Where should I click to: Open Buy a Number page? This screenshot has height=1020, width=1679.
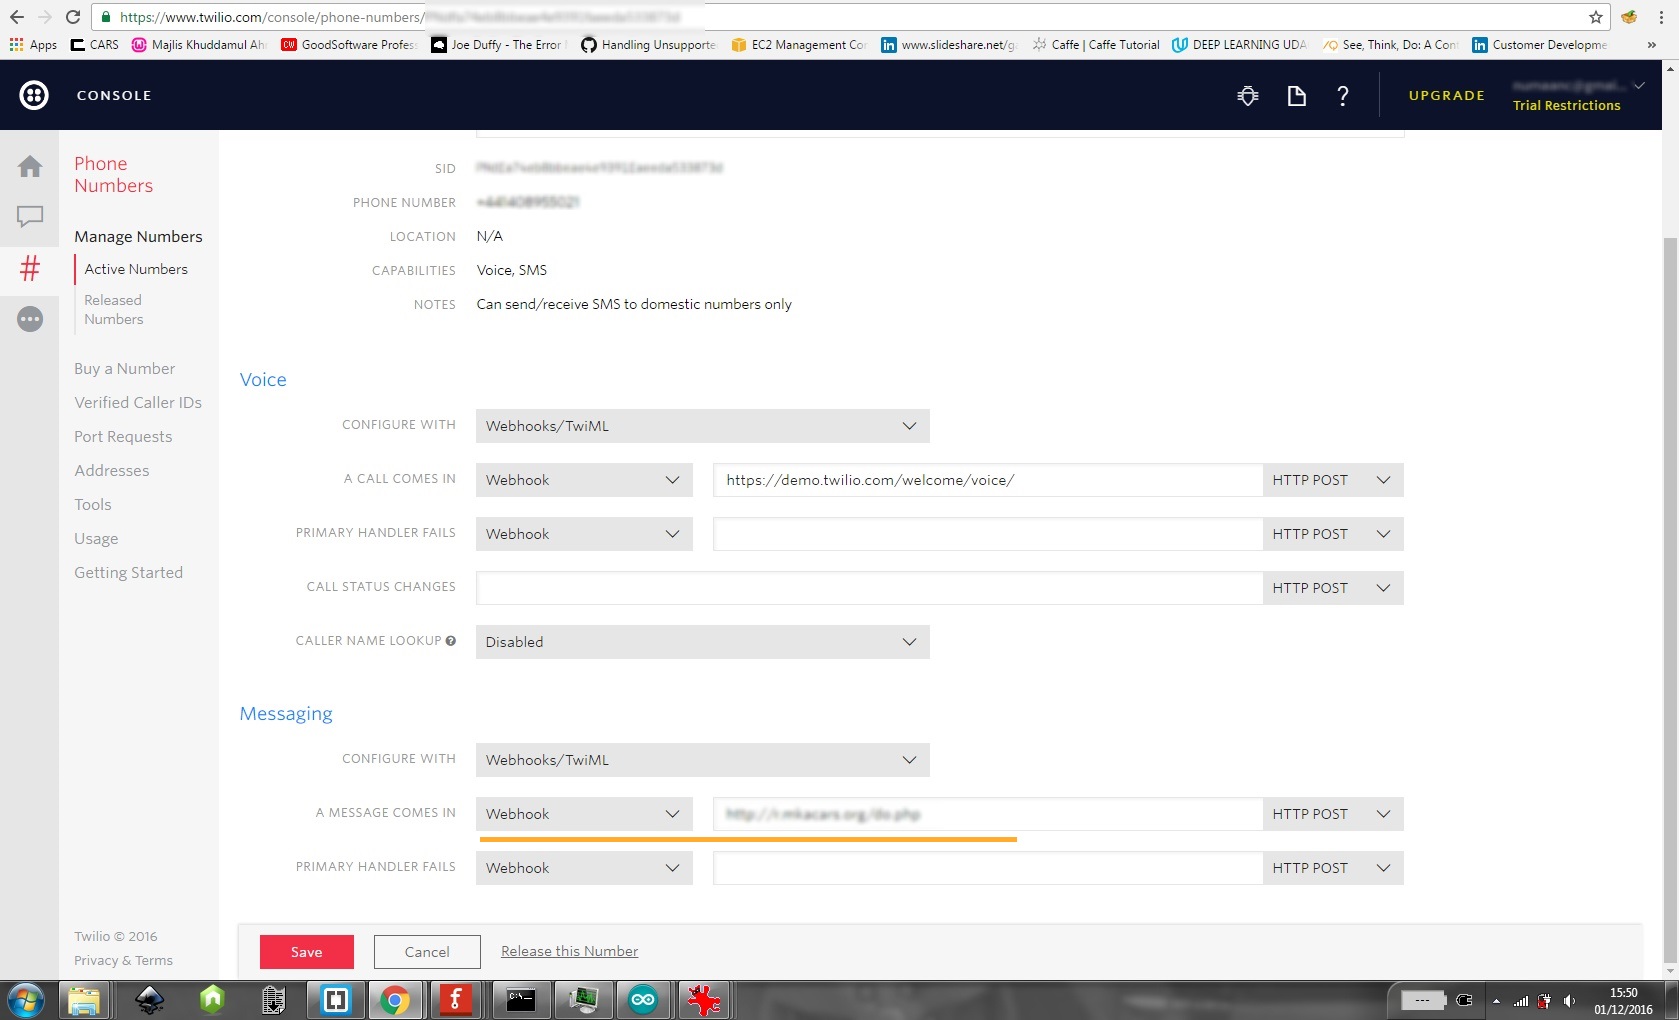(x=124, y=369)
